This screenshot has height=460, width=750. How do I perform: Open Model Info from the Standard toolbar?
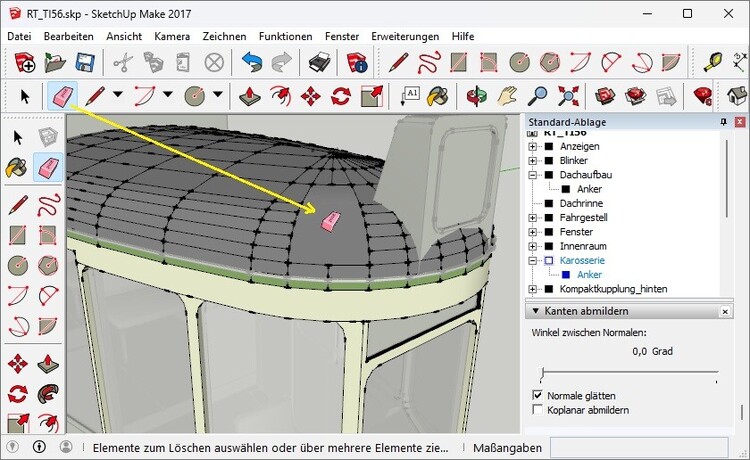pos(357,62)
